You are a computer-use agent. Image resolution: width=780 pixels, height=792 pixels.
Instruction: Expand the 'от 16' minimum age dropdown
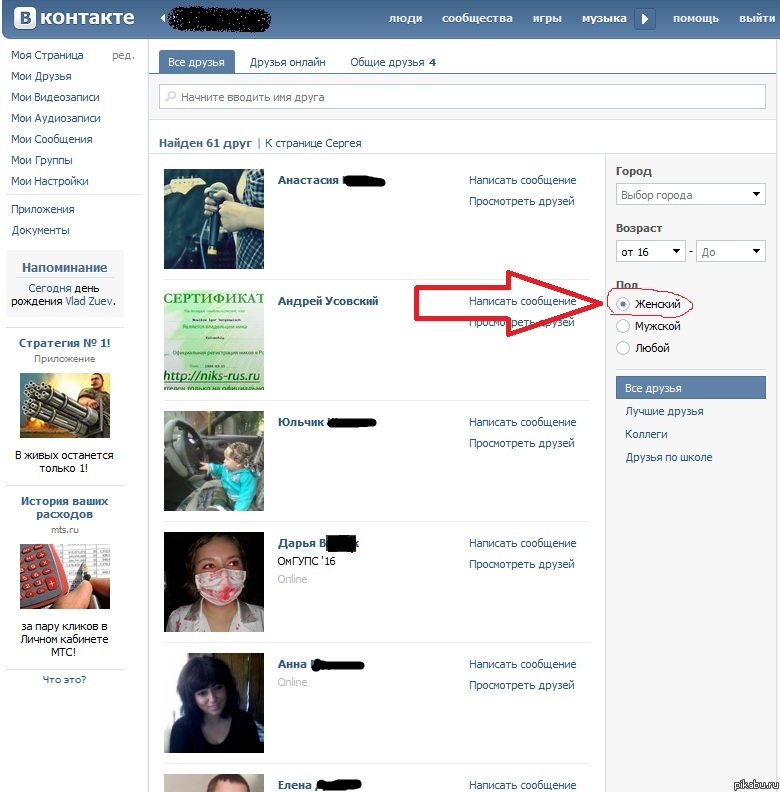[x=650, y=252]
